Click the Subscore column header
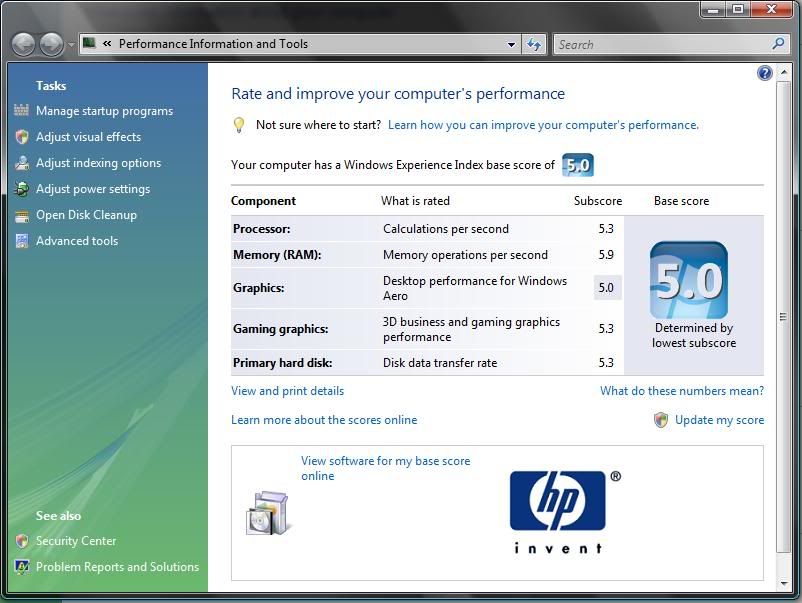 tap(598, 200)
